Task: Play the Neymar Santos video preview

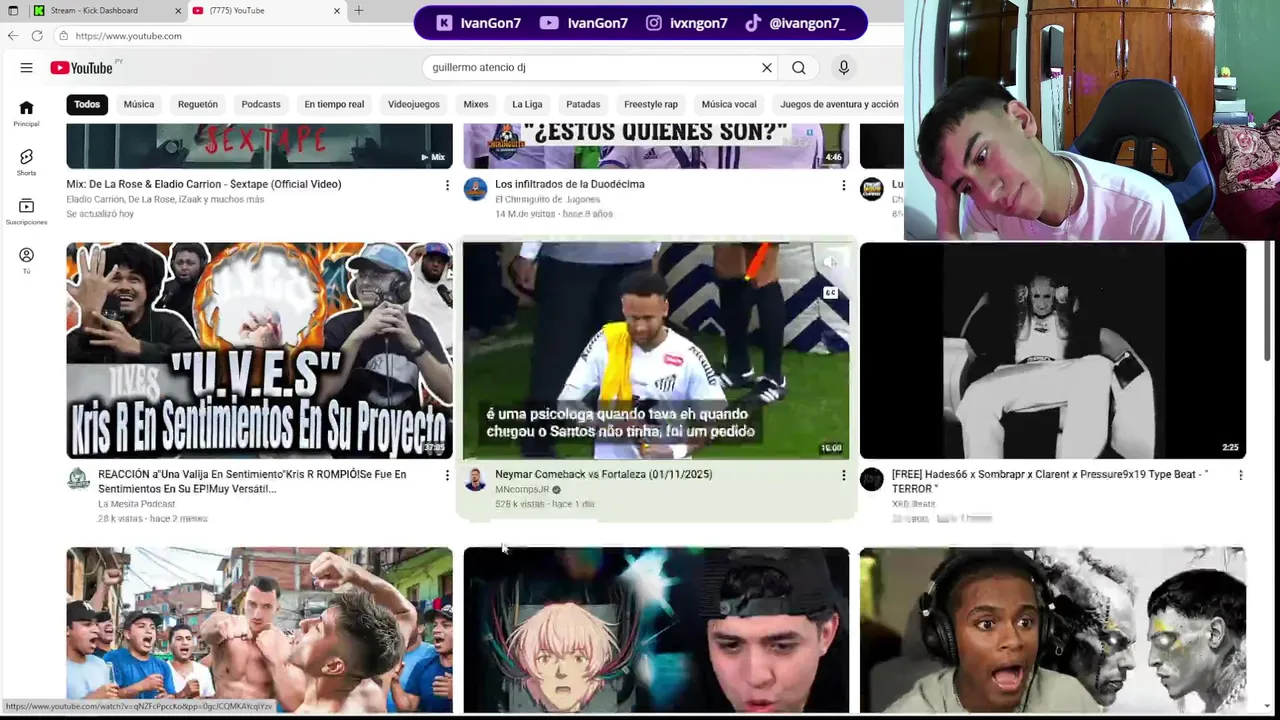Action: tap(656, 350)
